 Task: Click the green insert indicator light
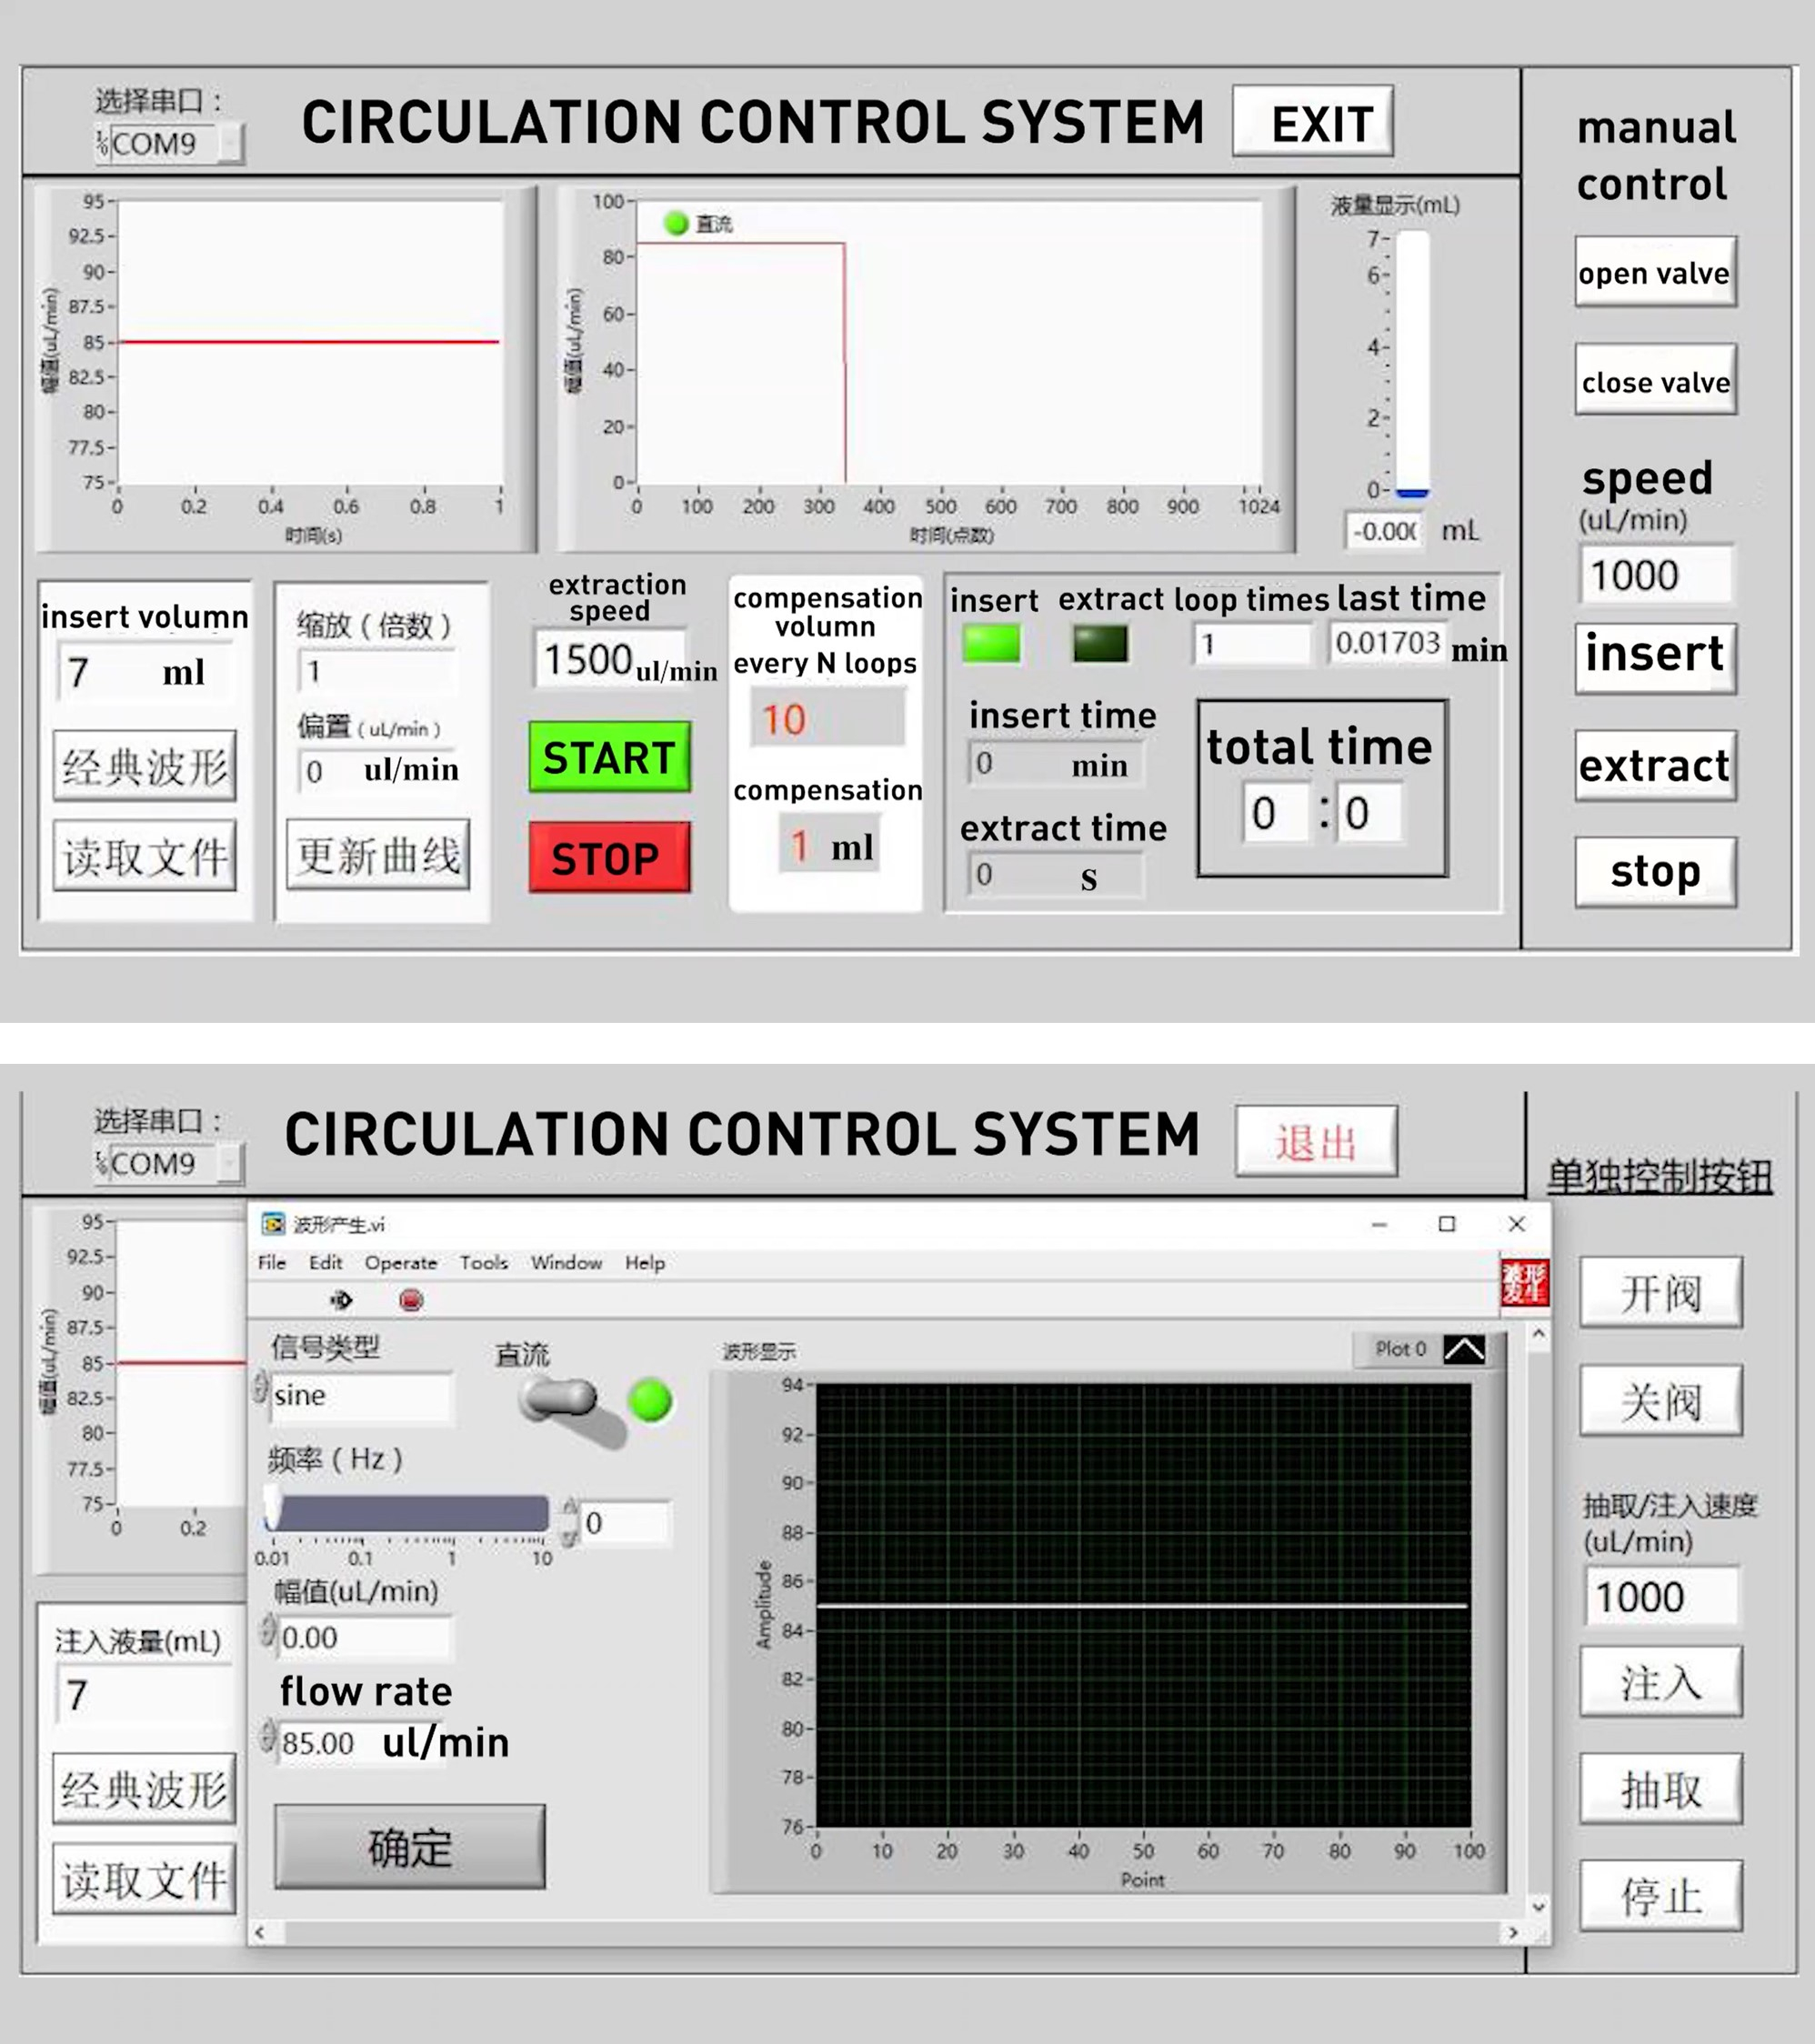click(991, 644)
